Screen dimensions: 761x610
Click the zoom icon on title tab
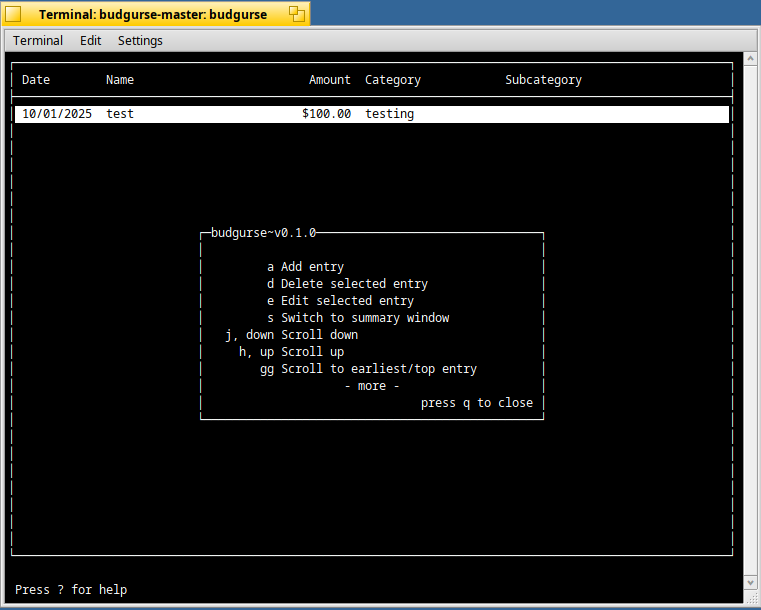[297, 14]
